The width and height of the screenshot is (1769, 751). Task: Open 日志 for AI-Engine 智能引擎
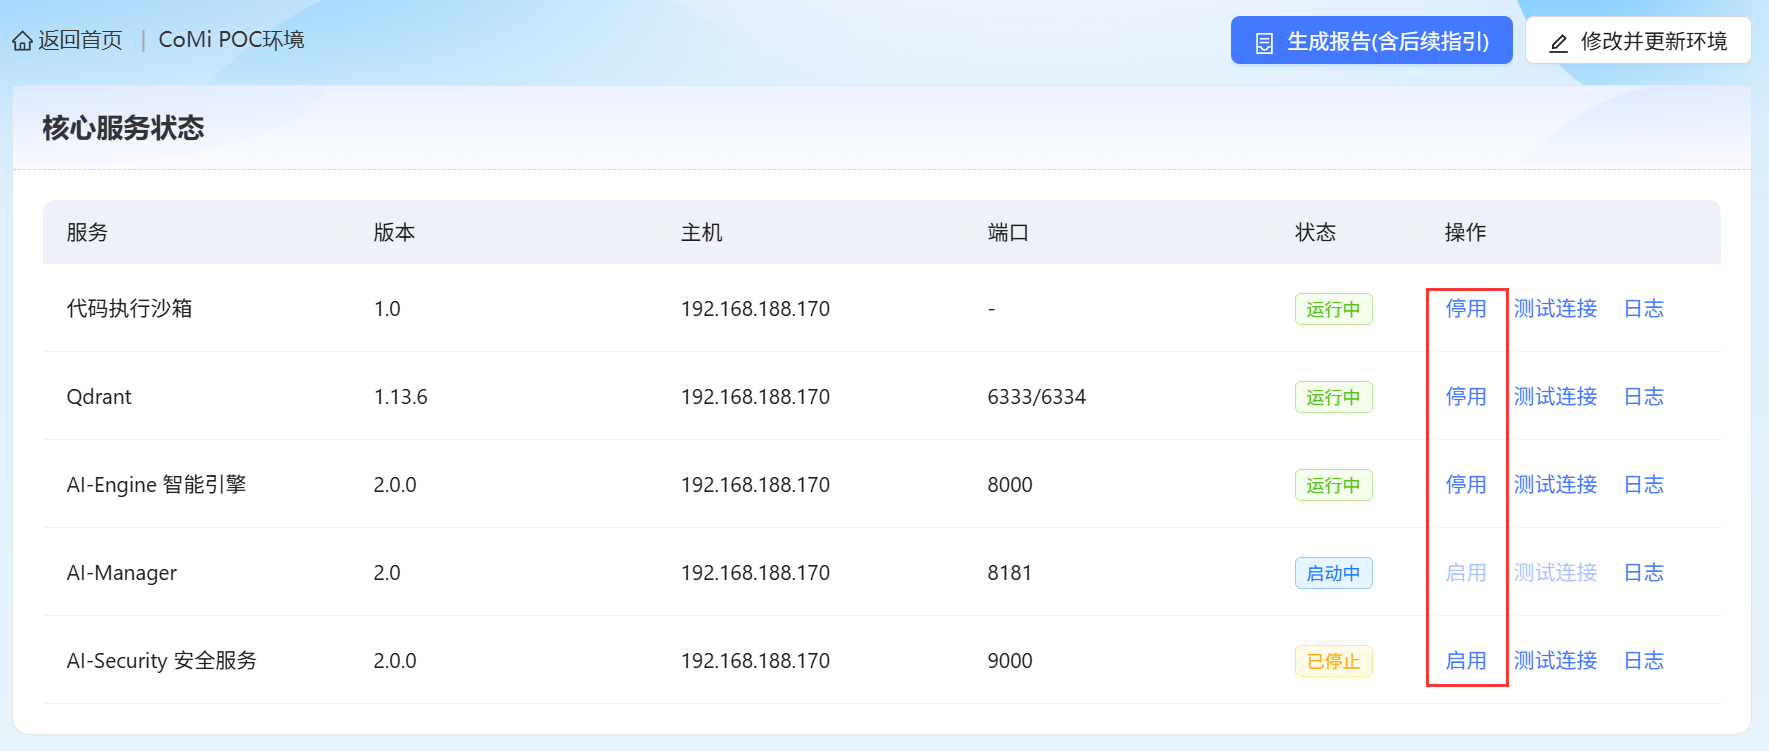tap(1643, 484)
